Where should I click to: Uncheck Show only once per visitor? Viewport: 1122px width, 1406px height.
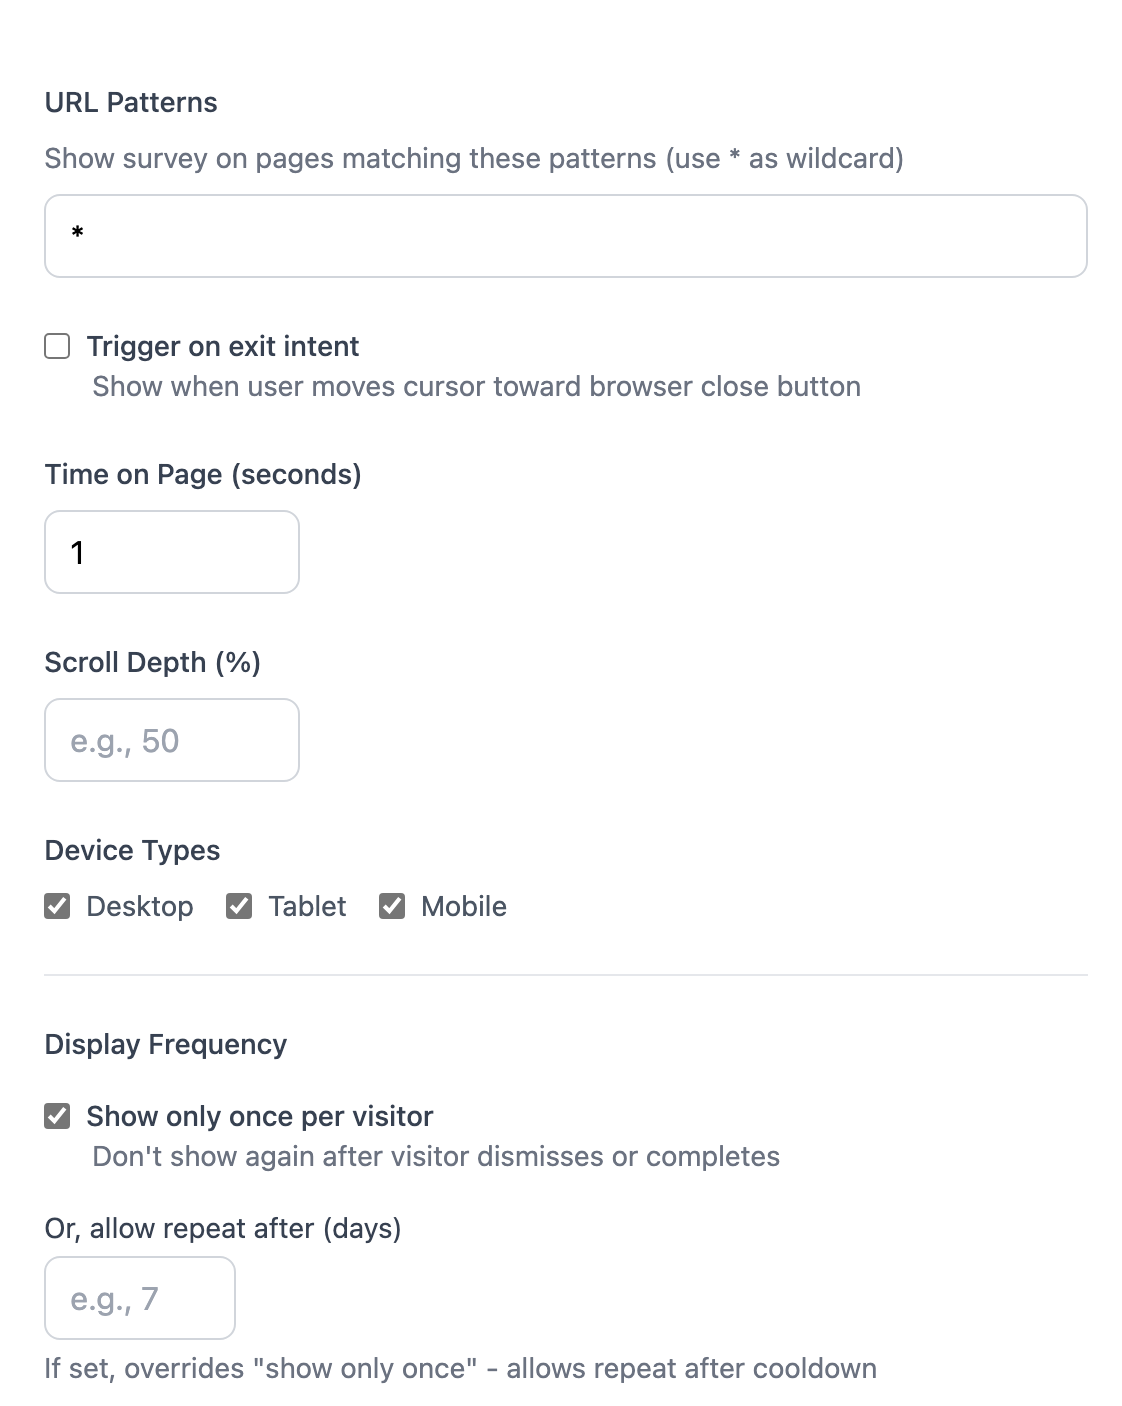tap(57, 1116)
